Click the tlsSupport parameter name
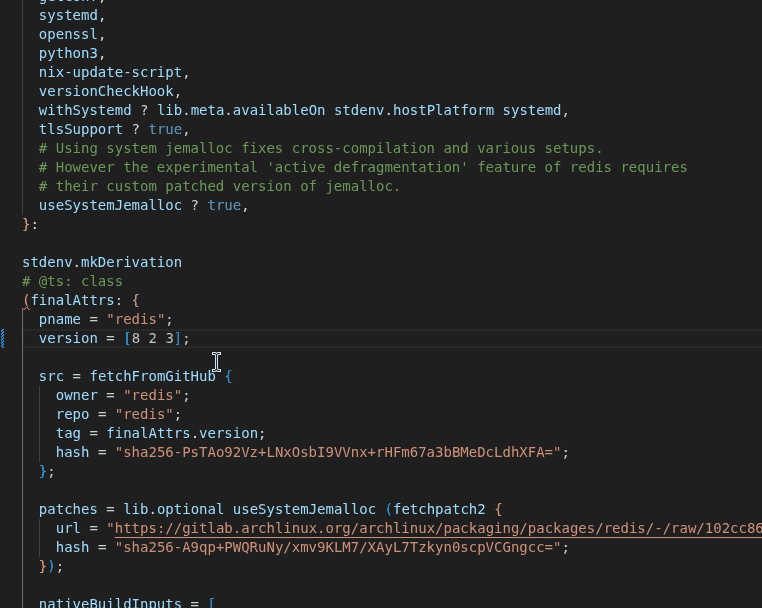The image size is (762, 608). (x=81, y=129)
